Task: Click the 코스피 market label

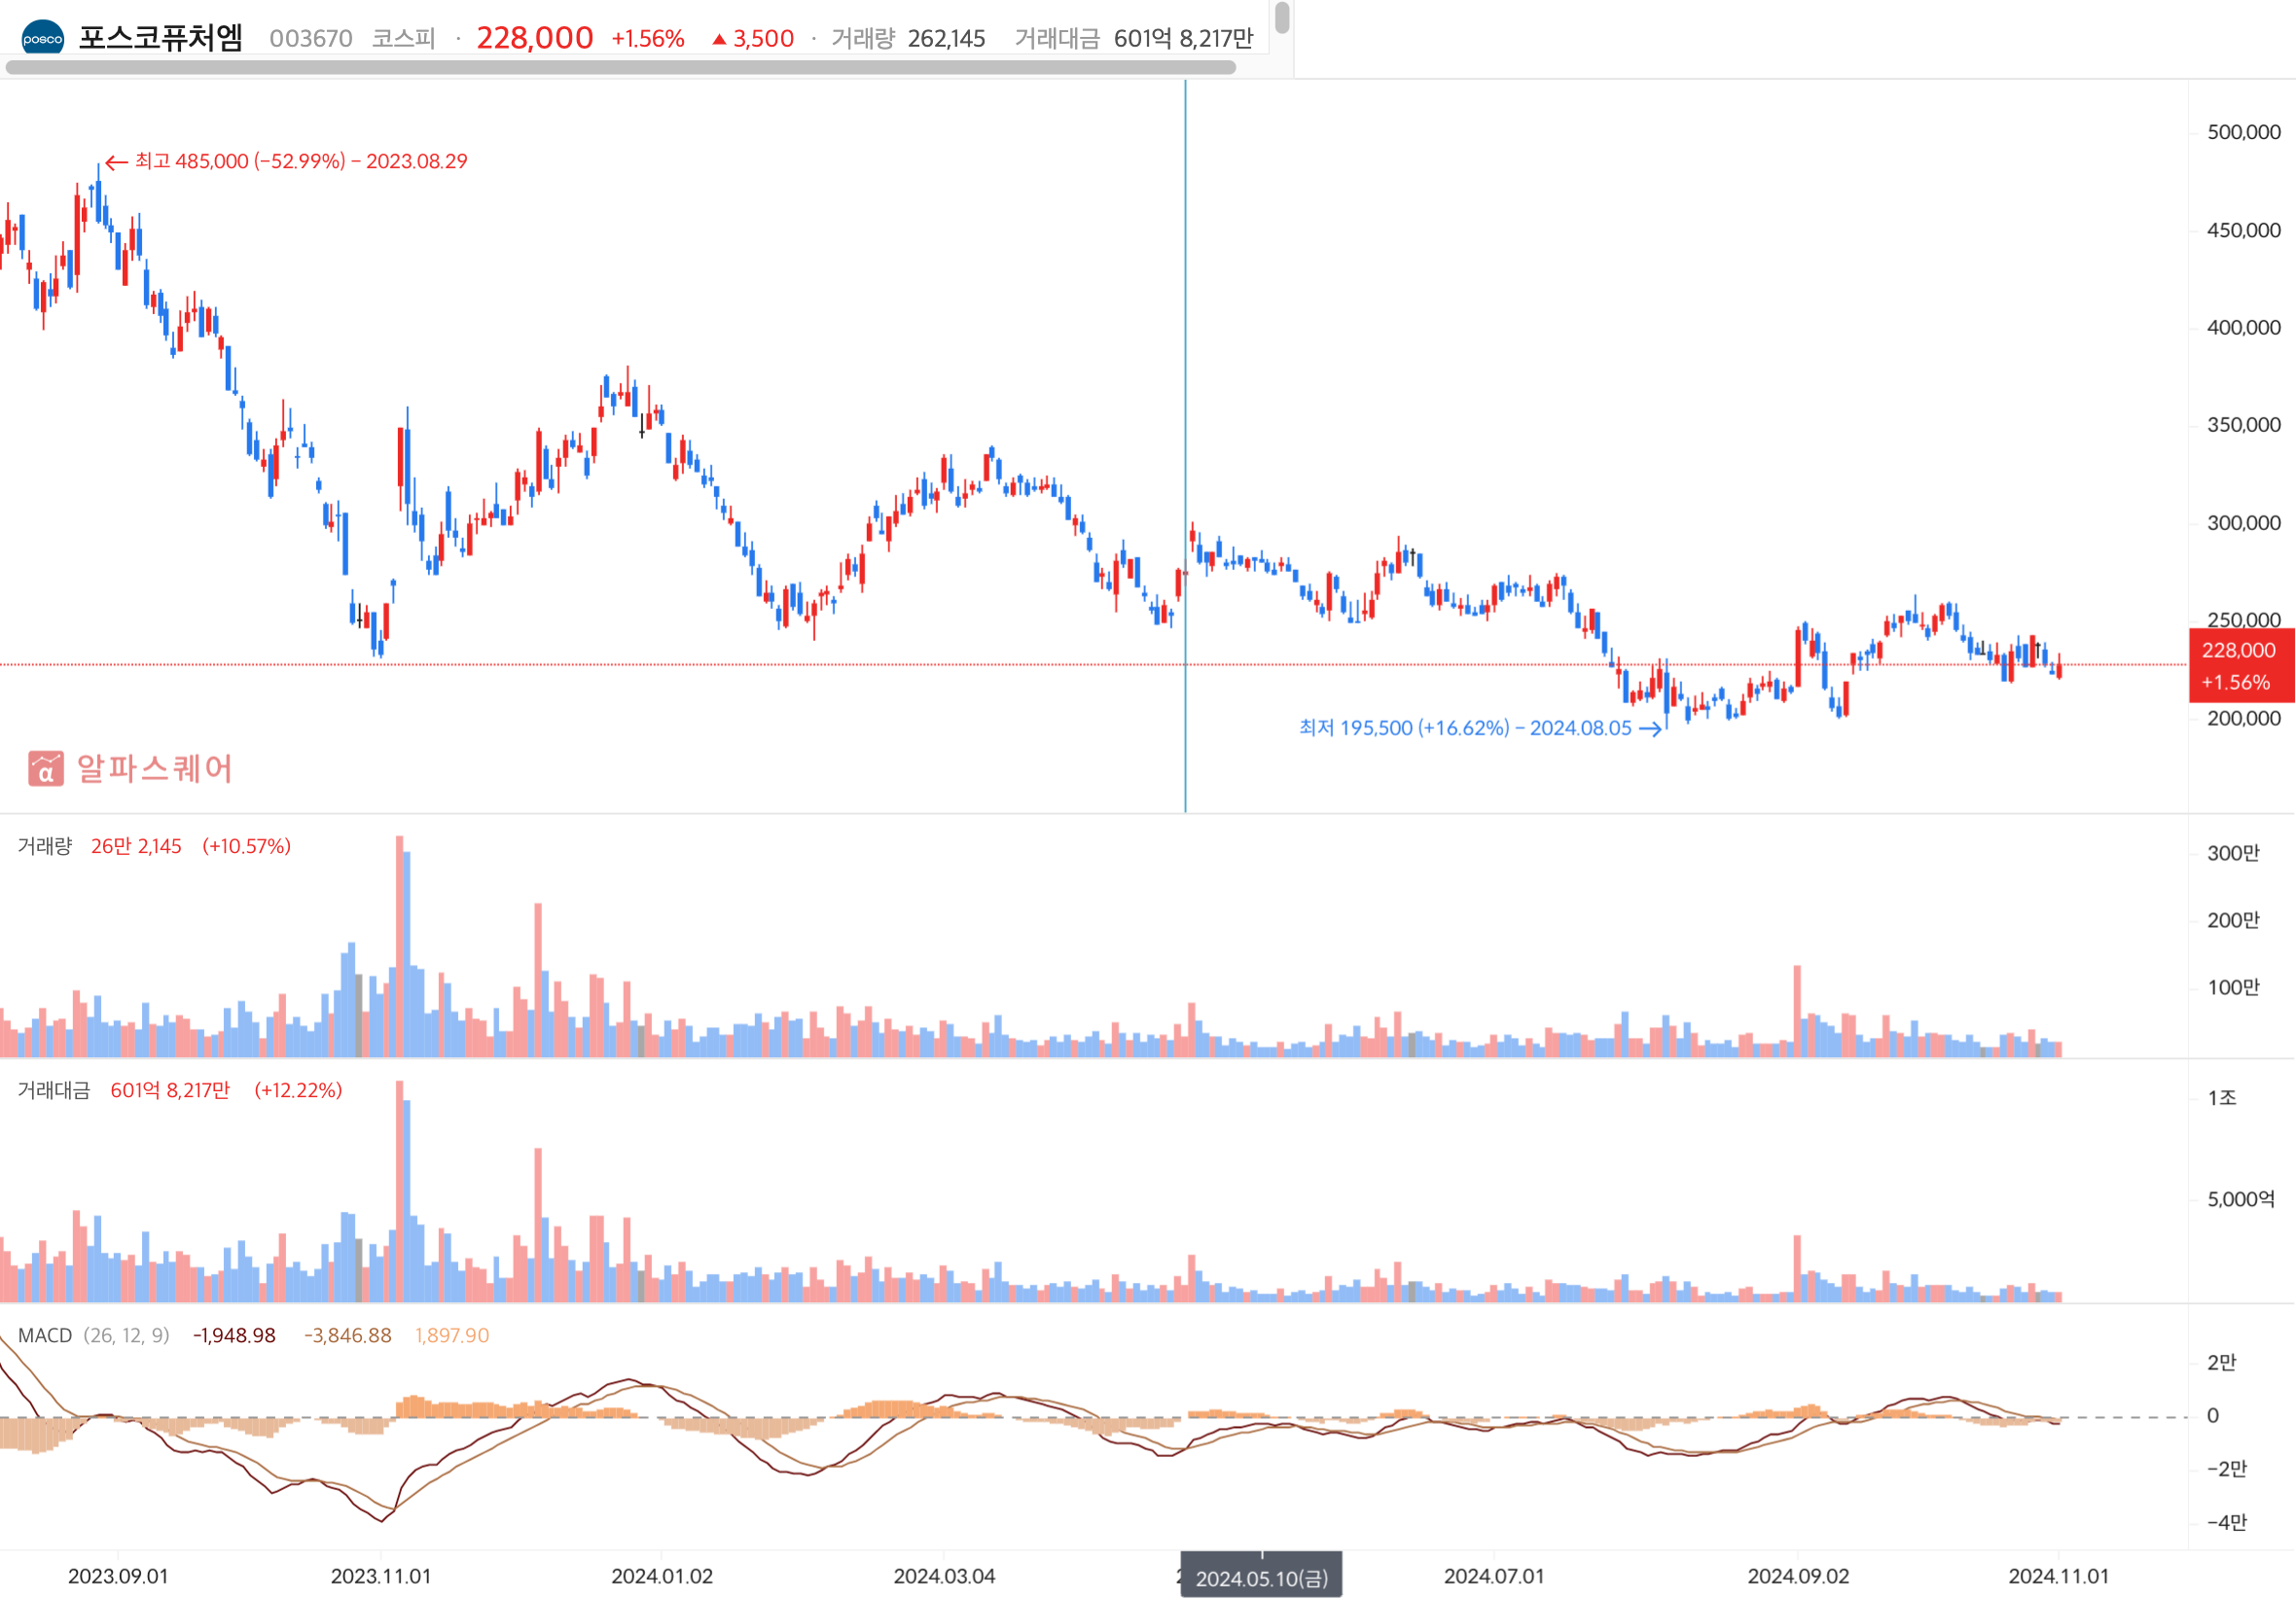Action: pyautogui.click(x=404, y=39)
